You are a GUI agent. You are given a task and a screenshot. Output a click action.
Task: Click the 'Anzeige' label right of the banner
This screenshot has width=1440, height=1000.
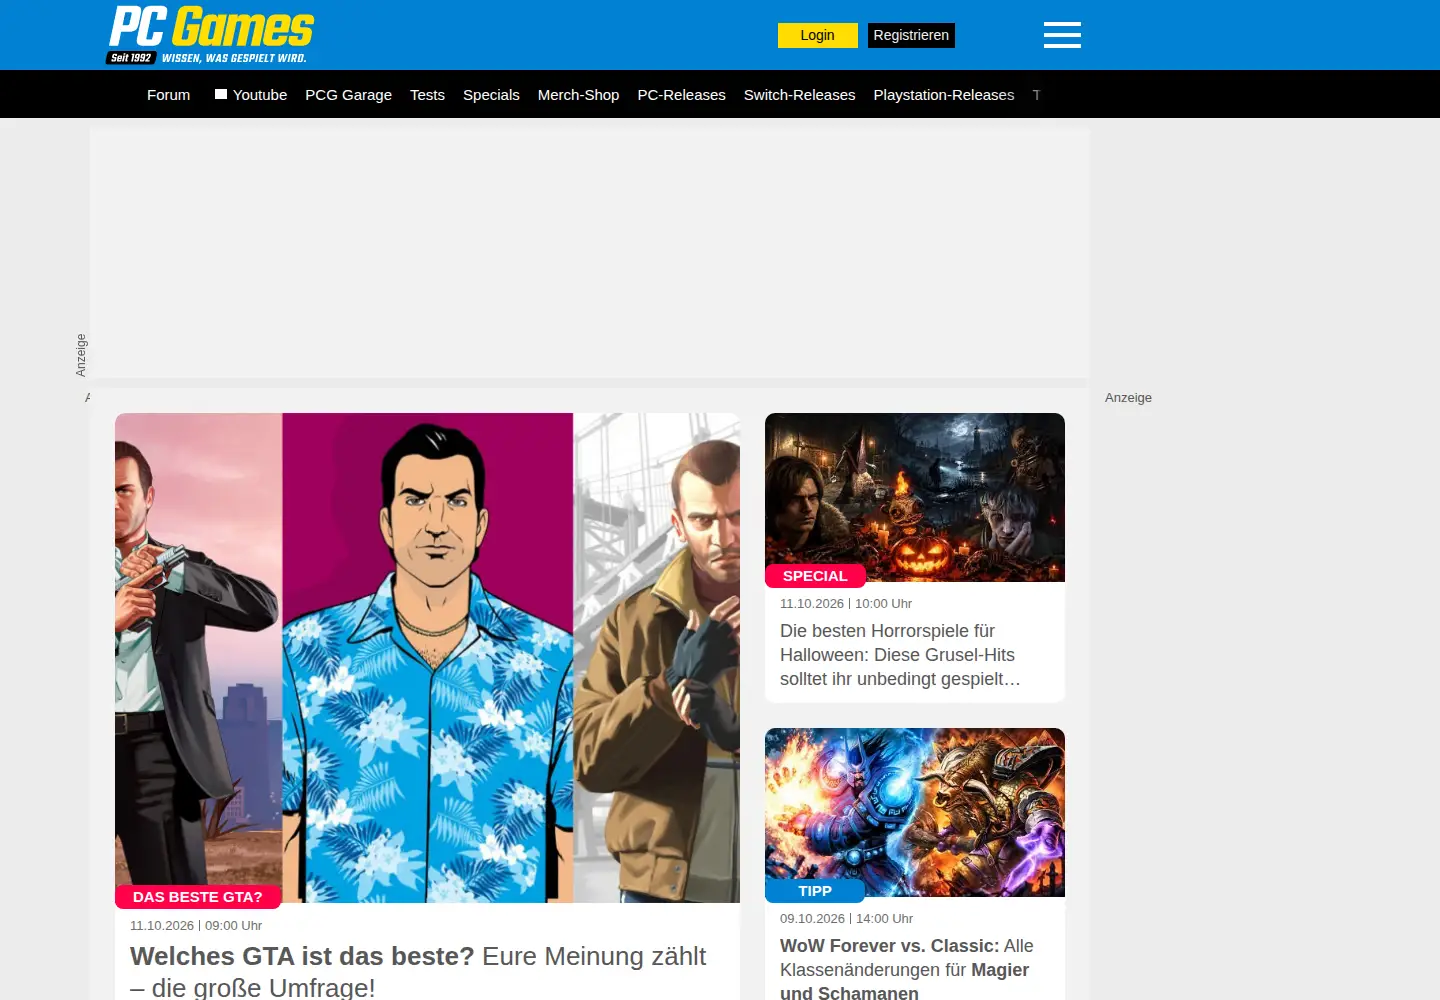(x=1128, y=398)
